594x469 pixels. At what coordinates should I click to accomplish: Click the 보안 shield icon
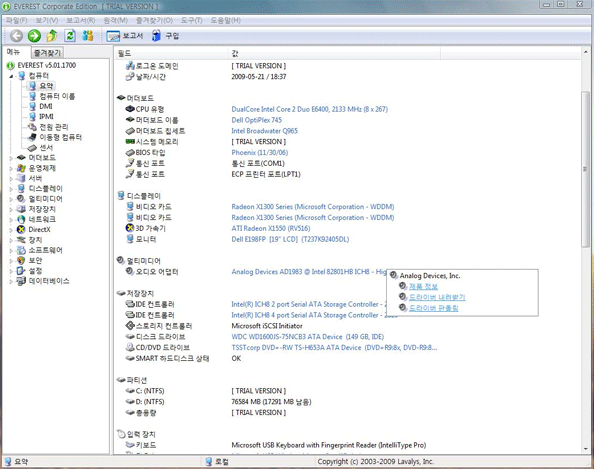tap(21, 260)
